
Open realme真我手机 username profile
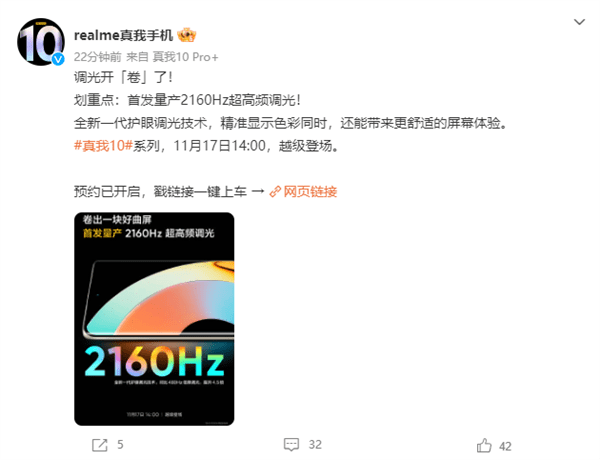pos(123,35)
